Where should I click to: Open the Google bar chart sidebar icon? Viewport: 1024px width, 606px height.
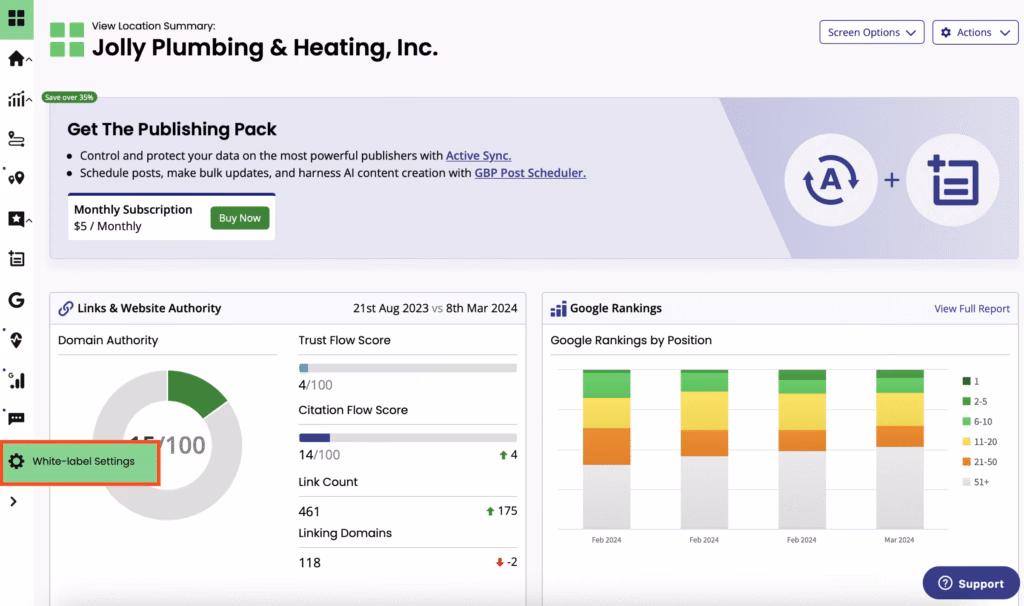tap(16, 380)
